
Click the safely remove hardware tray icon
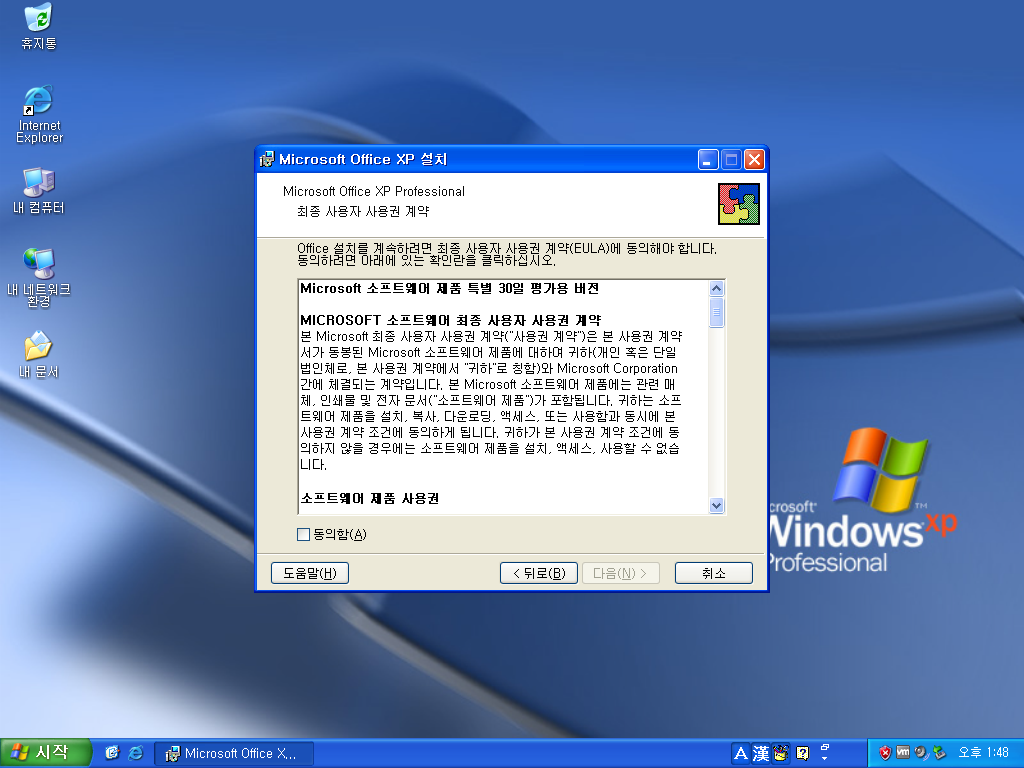[939, 753]
